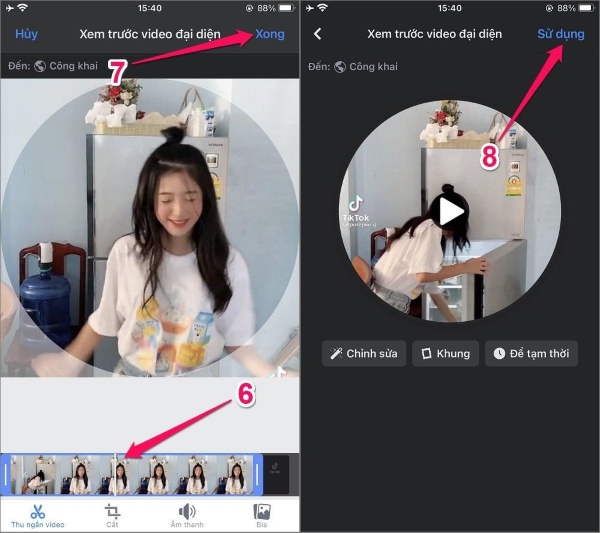Tap the scissors Thu ngắn video icon
This screenshot has width=600, height=533.
38,511
